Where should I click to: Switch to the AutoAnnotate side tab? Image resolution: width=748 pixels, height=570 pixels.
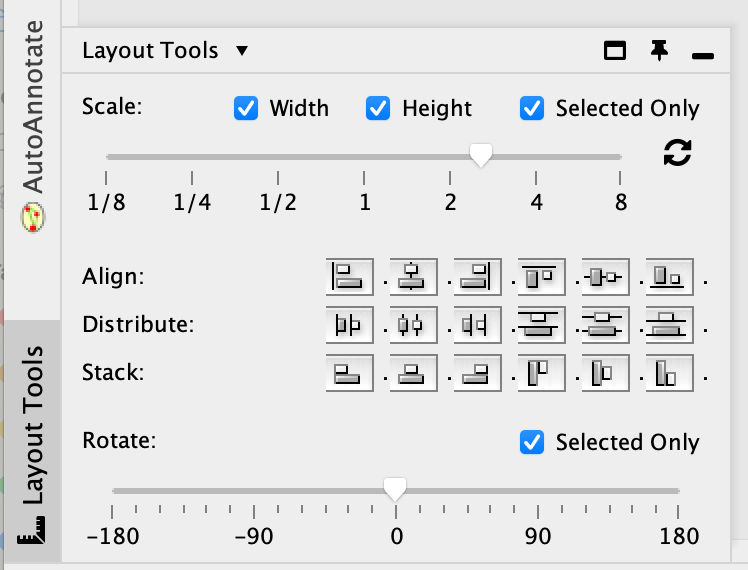tap(32, 120)
